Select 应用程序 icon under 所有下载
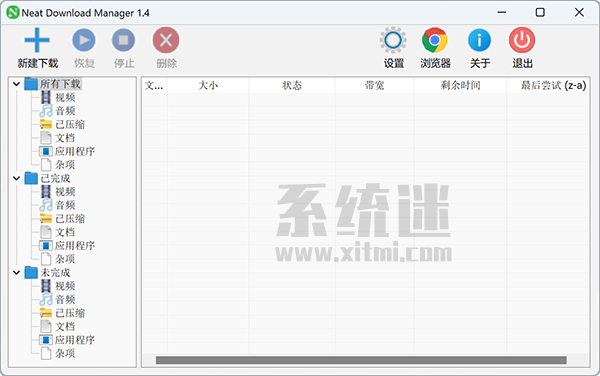Screen dimensions: 600x376 (46, 151)
